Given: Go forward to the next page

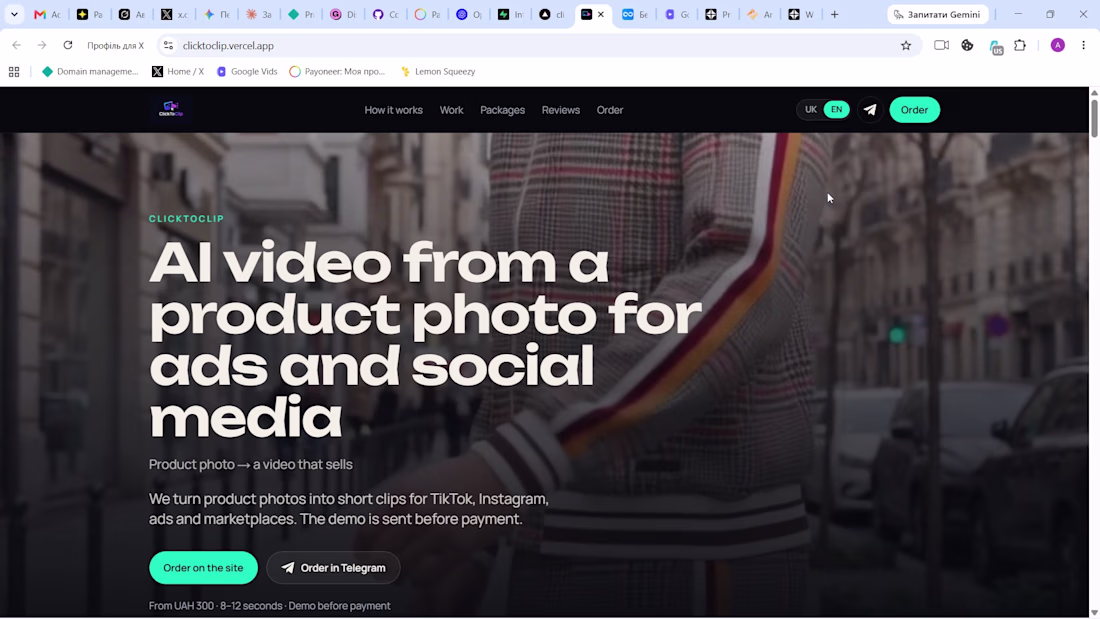Looking at the screenshot, I should click(x=42, y=46).
